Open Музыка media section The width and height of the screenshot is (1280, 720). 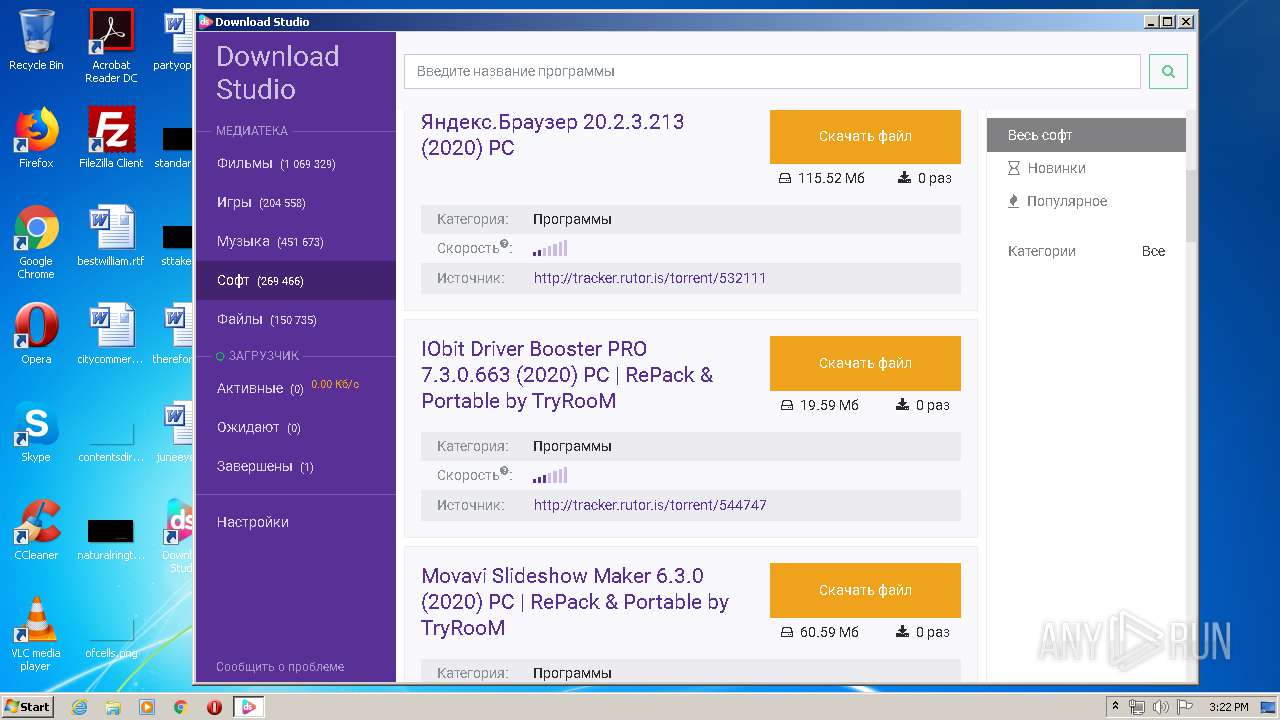point(296,241)
